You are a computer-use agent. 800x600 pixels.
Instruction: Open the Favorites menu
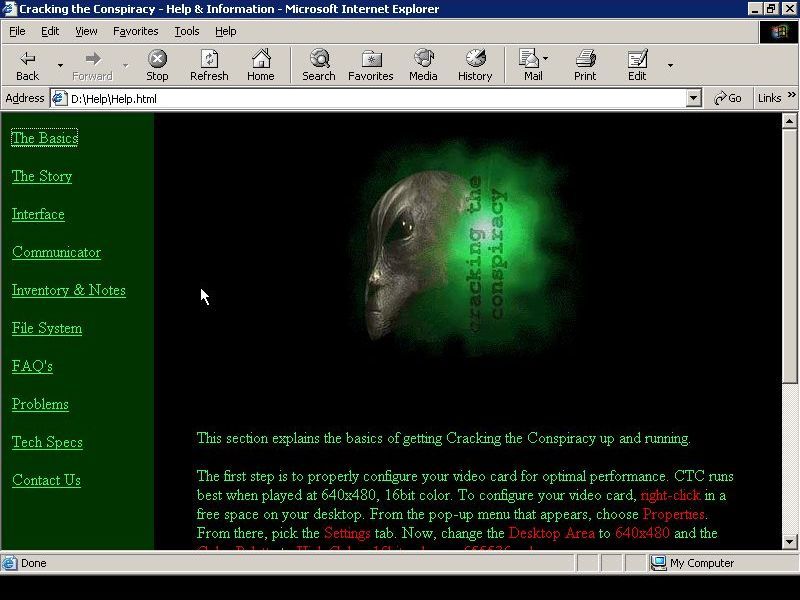[x=135, y=31]
